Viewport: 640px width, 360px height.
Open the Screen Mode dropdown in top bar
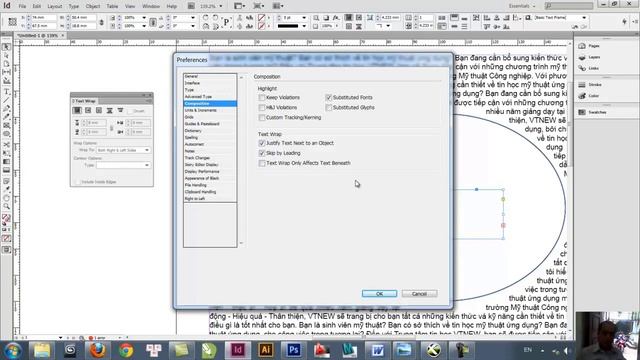click(259, 6)
